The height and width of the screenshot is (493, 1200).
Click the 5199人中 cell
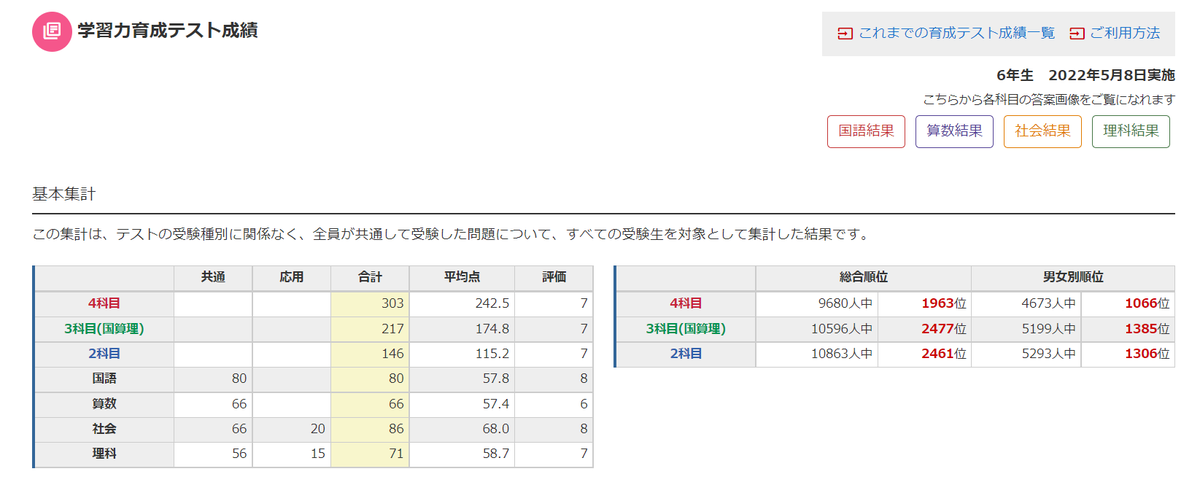[x=1026, y=328]
